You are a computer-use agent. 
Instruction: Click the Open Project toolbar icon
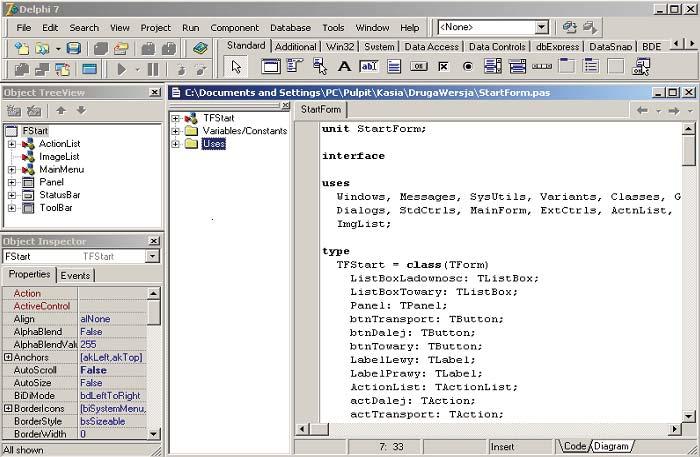tap(121, 48)
